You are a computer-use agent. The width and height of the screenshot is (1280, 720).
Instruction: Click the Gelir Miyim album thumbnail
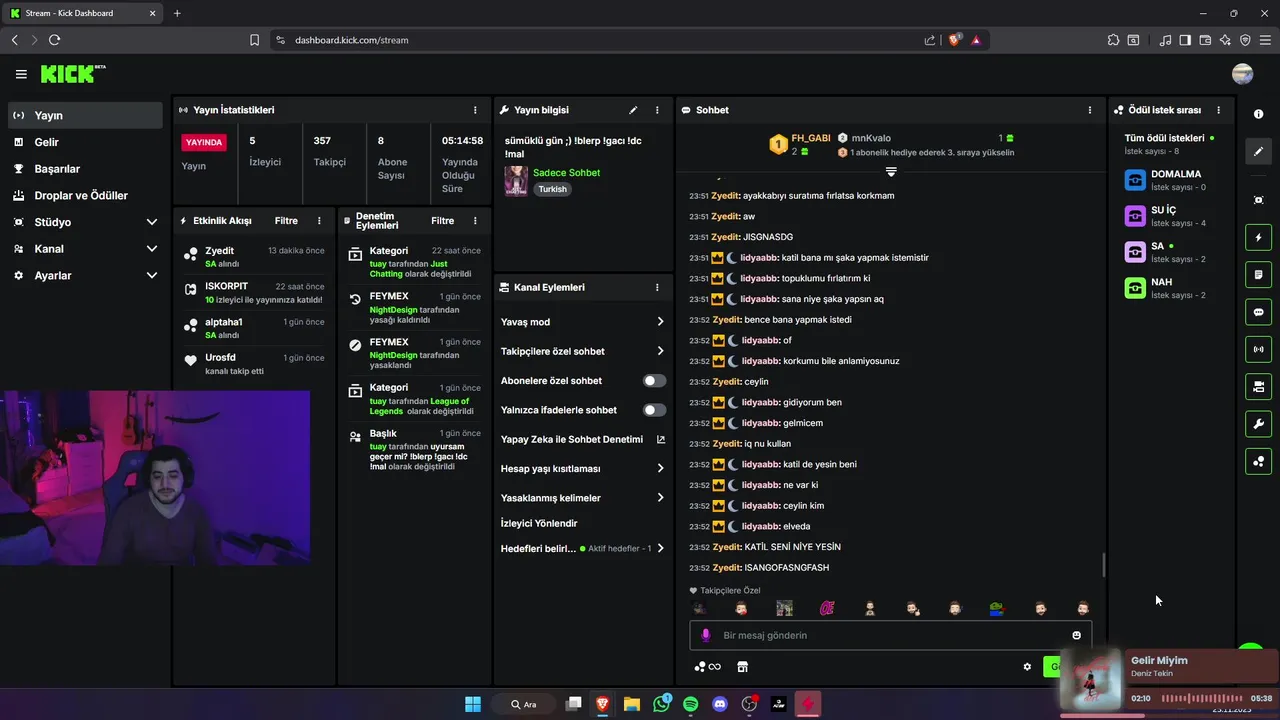tap(1091, 681)
